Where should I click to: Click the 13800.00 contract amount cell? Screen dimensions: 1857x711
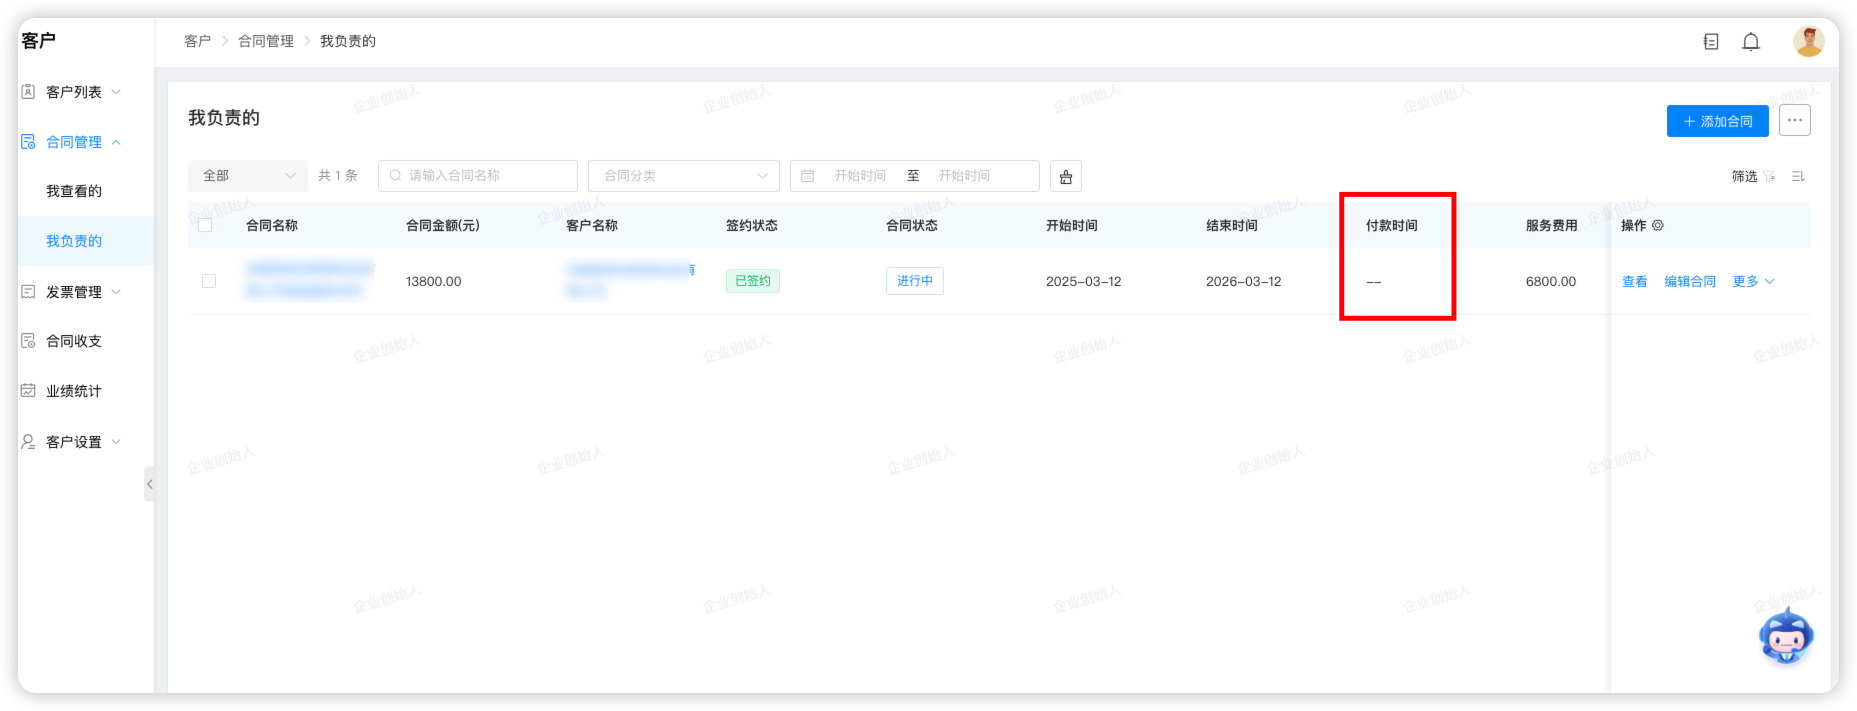[434, 281]
